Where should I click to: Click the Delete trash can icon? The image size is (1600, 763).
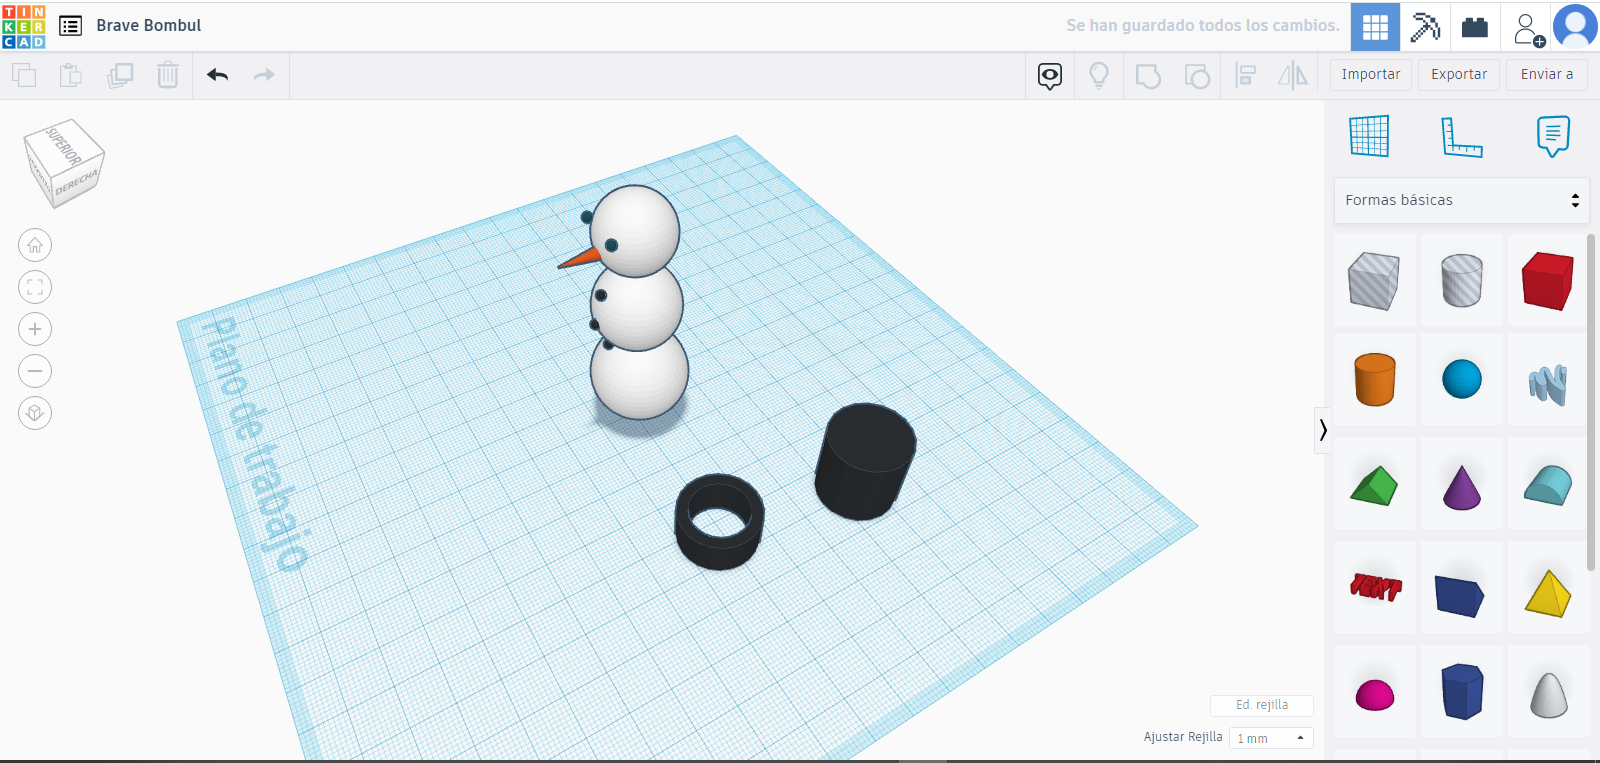pyautogui.click(x=168, y=75)
